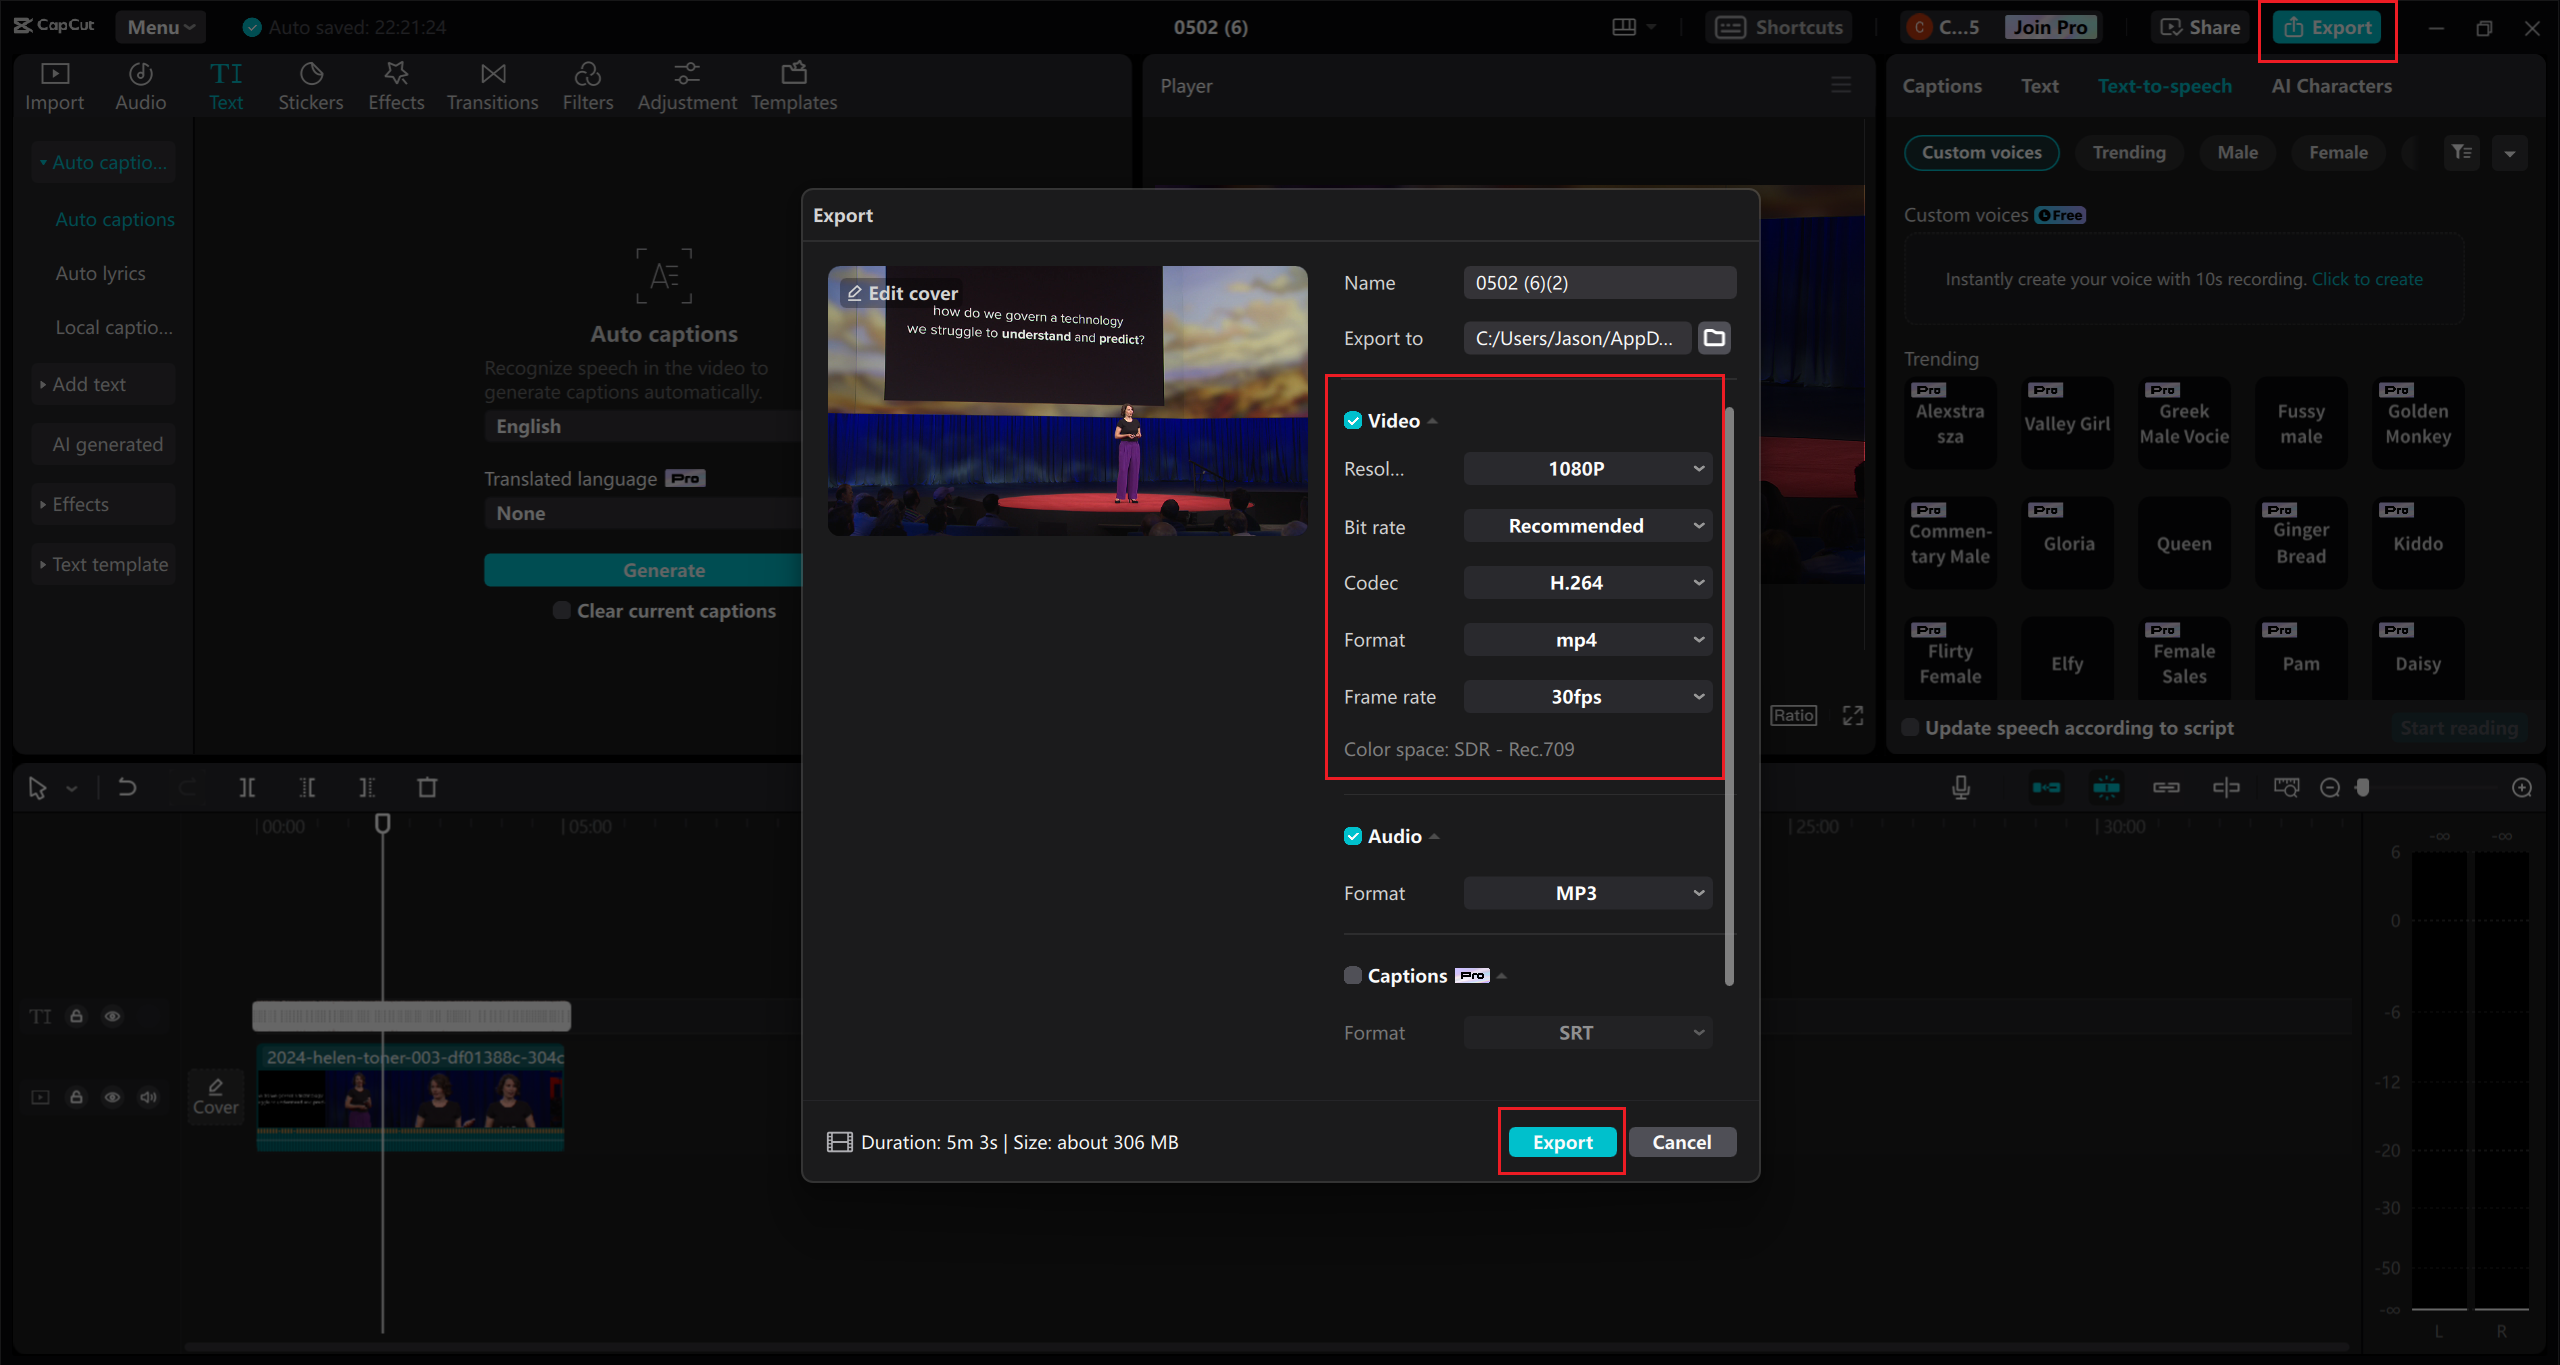Open the Codec H.264 dropdown

1587,583
